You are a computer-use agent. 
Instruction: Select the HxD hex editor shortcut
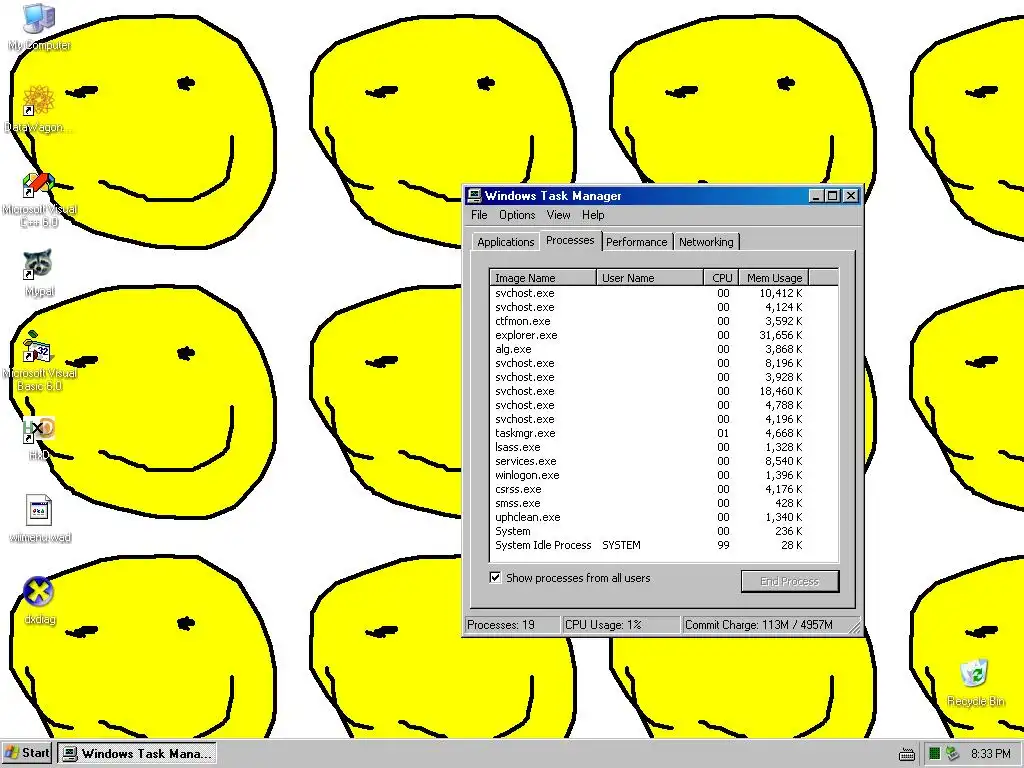39,438
